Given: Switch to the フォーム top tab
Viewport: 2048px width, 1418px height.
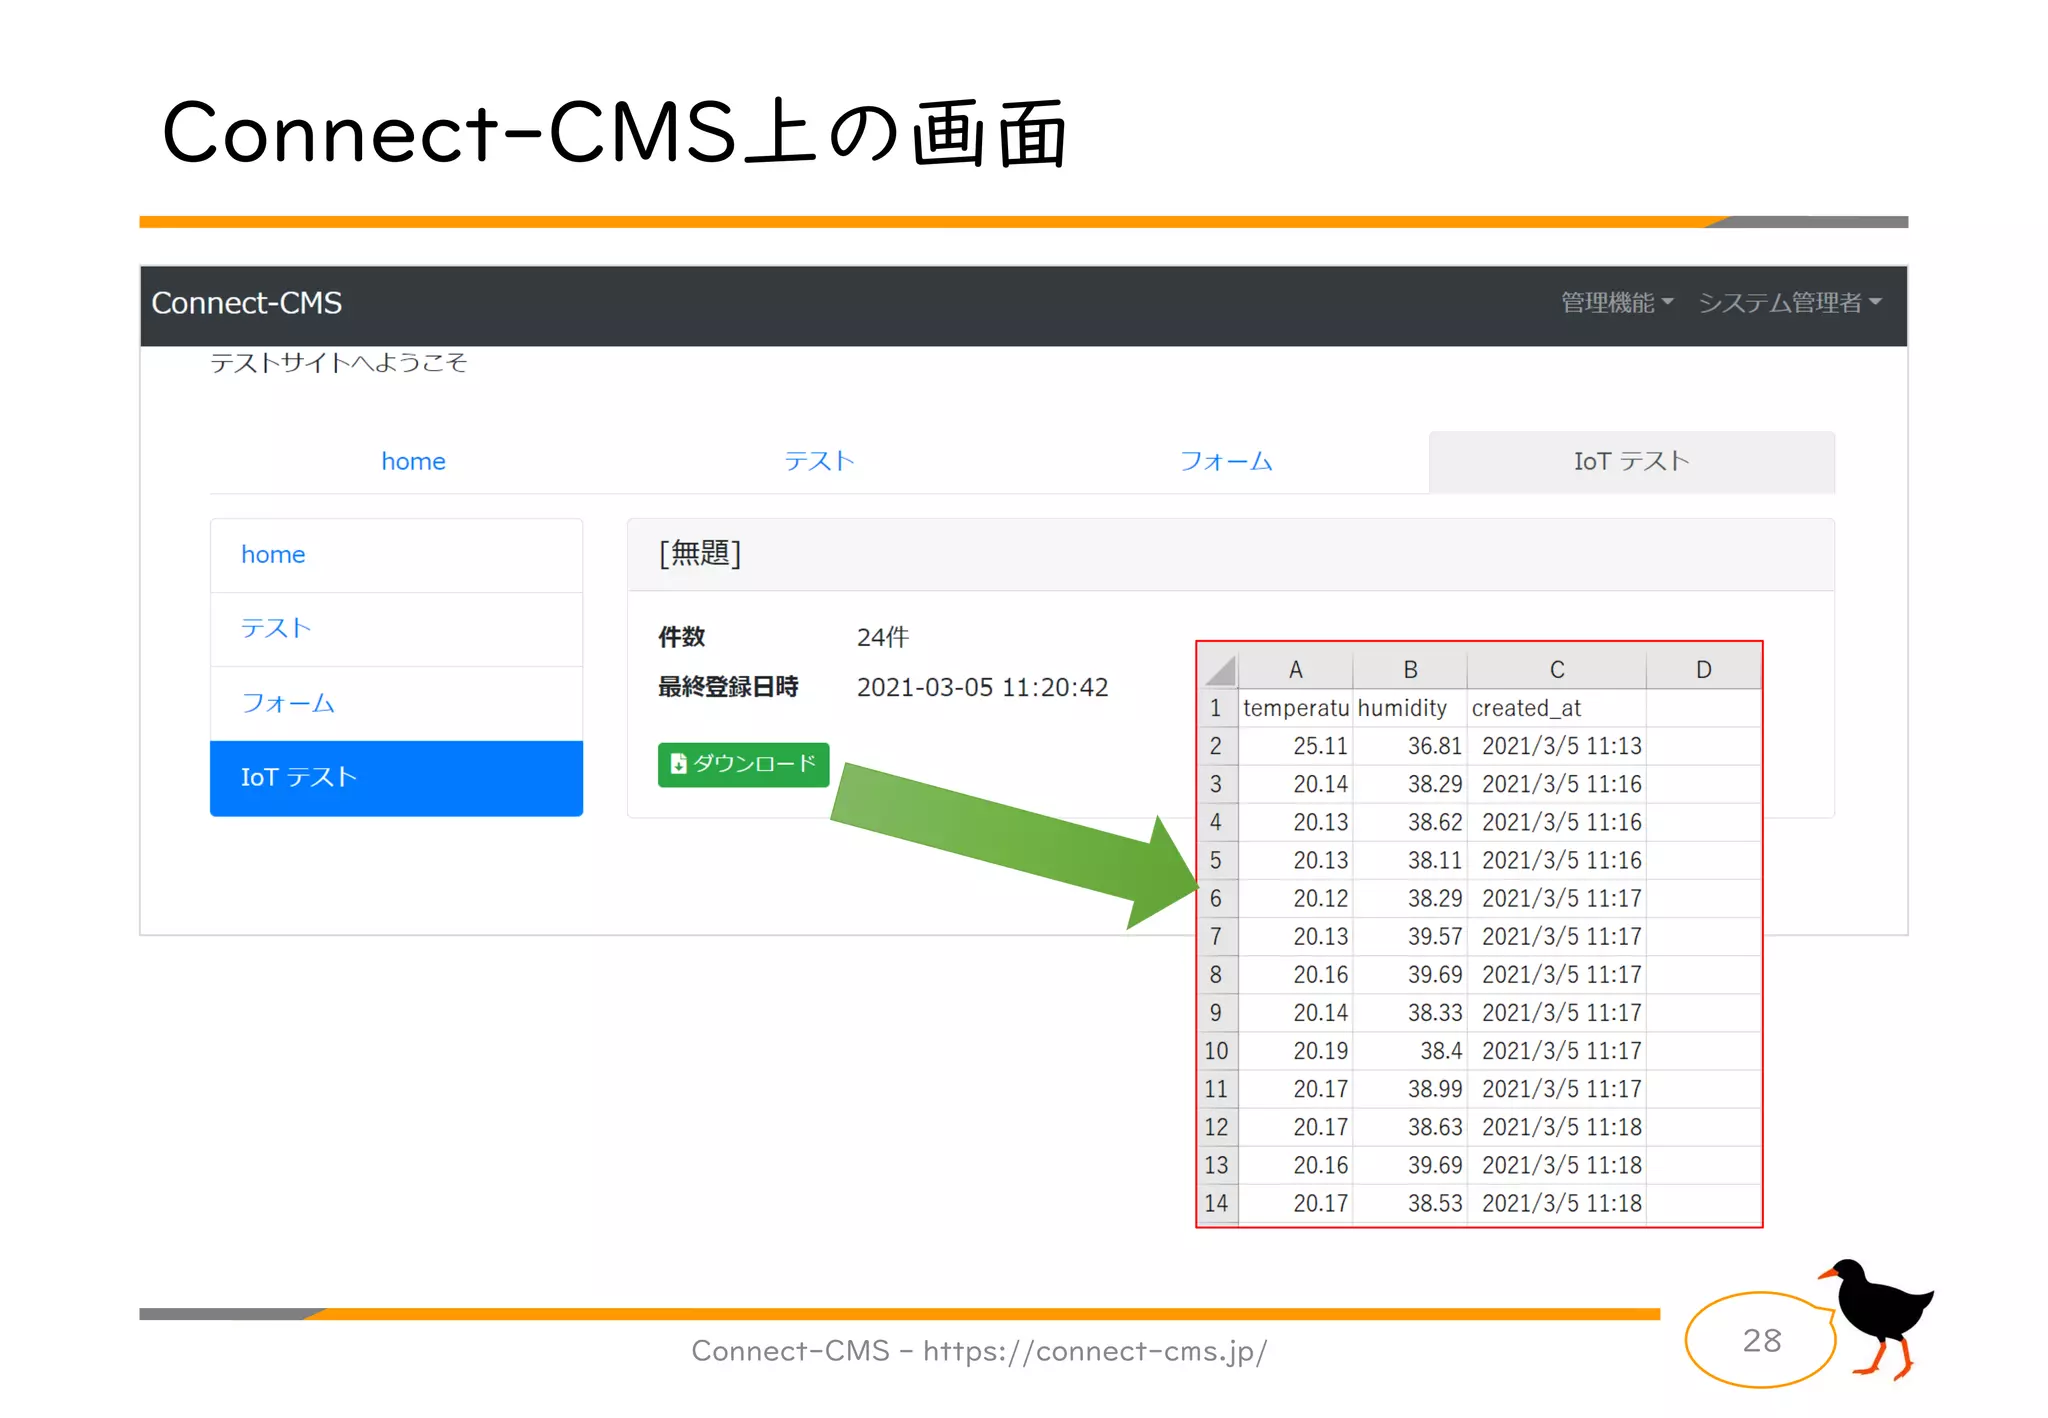Looking at the screenshot, I should (1226, 461).
